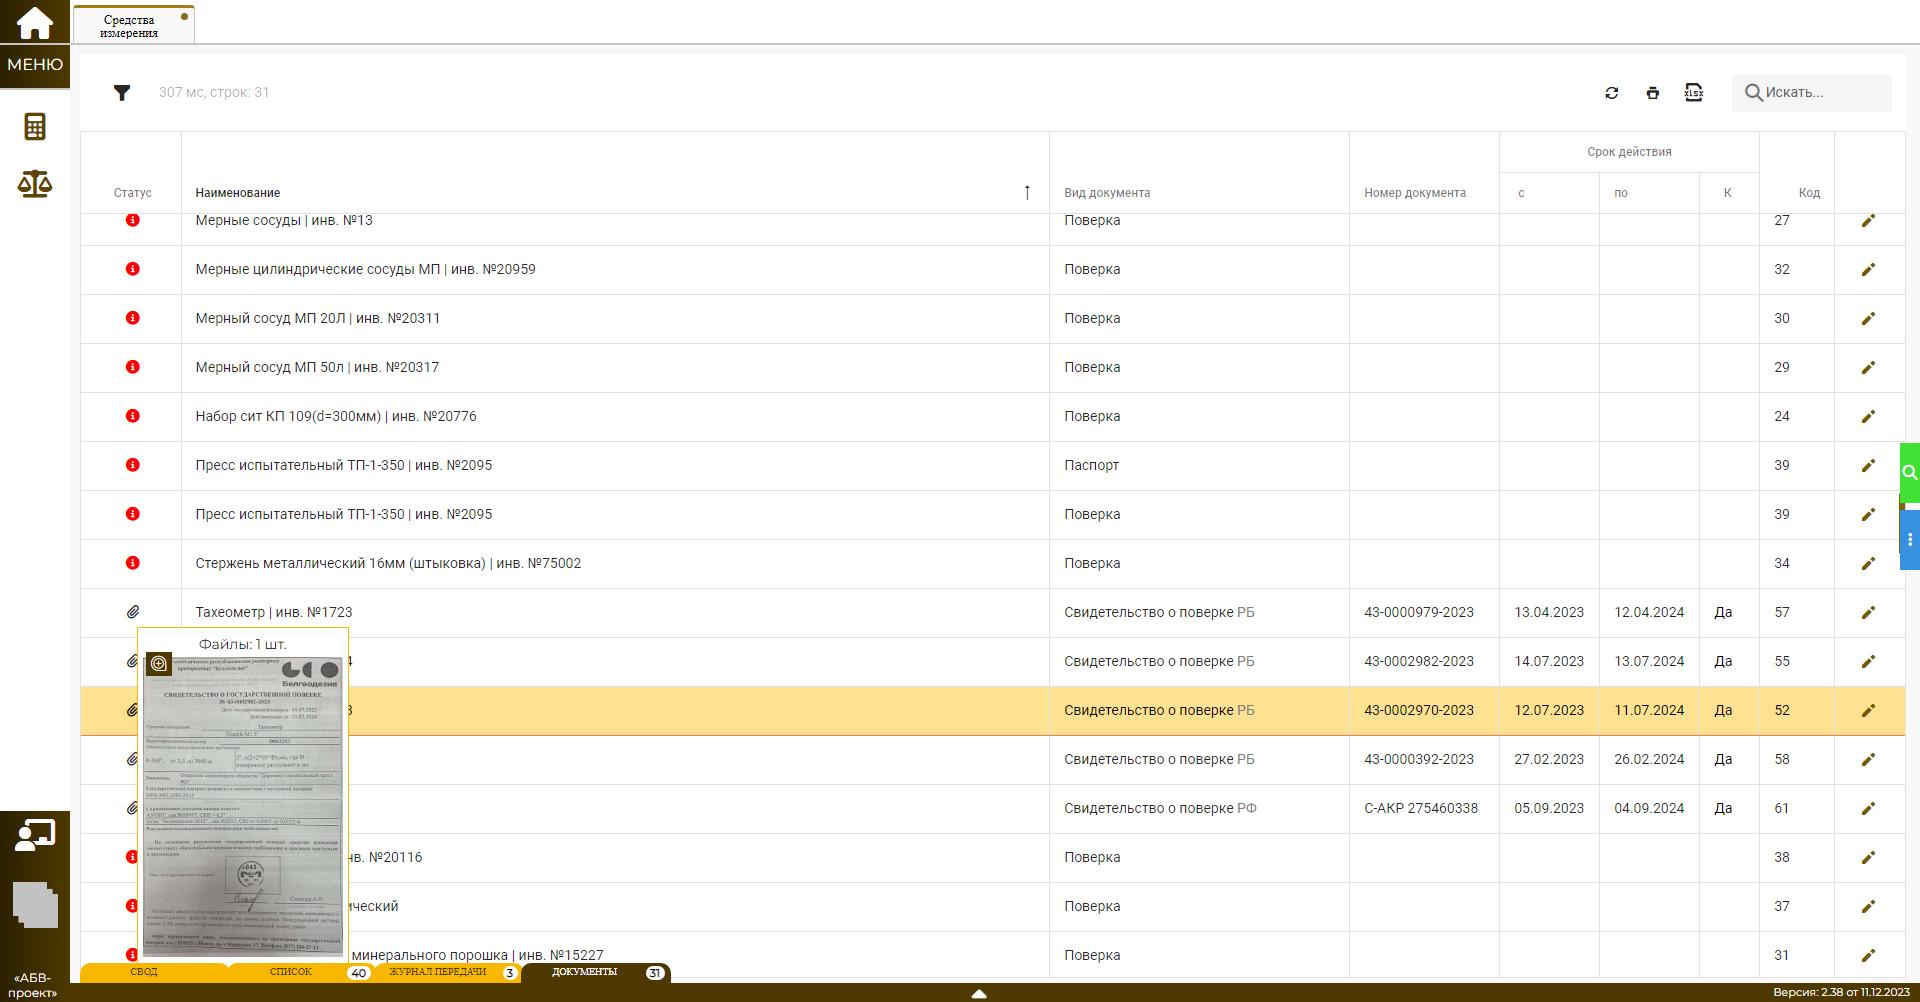The image size is (1920, 1002).
Task: Open the blue three-dots side panel
Action: tap(1909, 539)
